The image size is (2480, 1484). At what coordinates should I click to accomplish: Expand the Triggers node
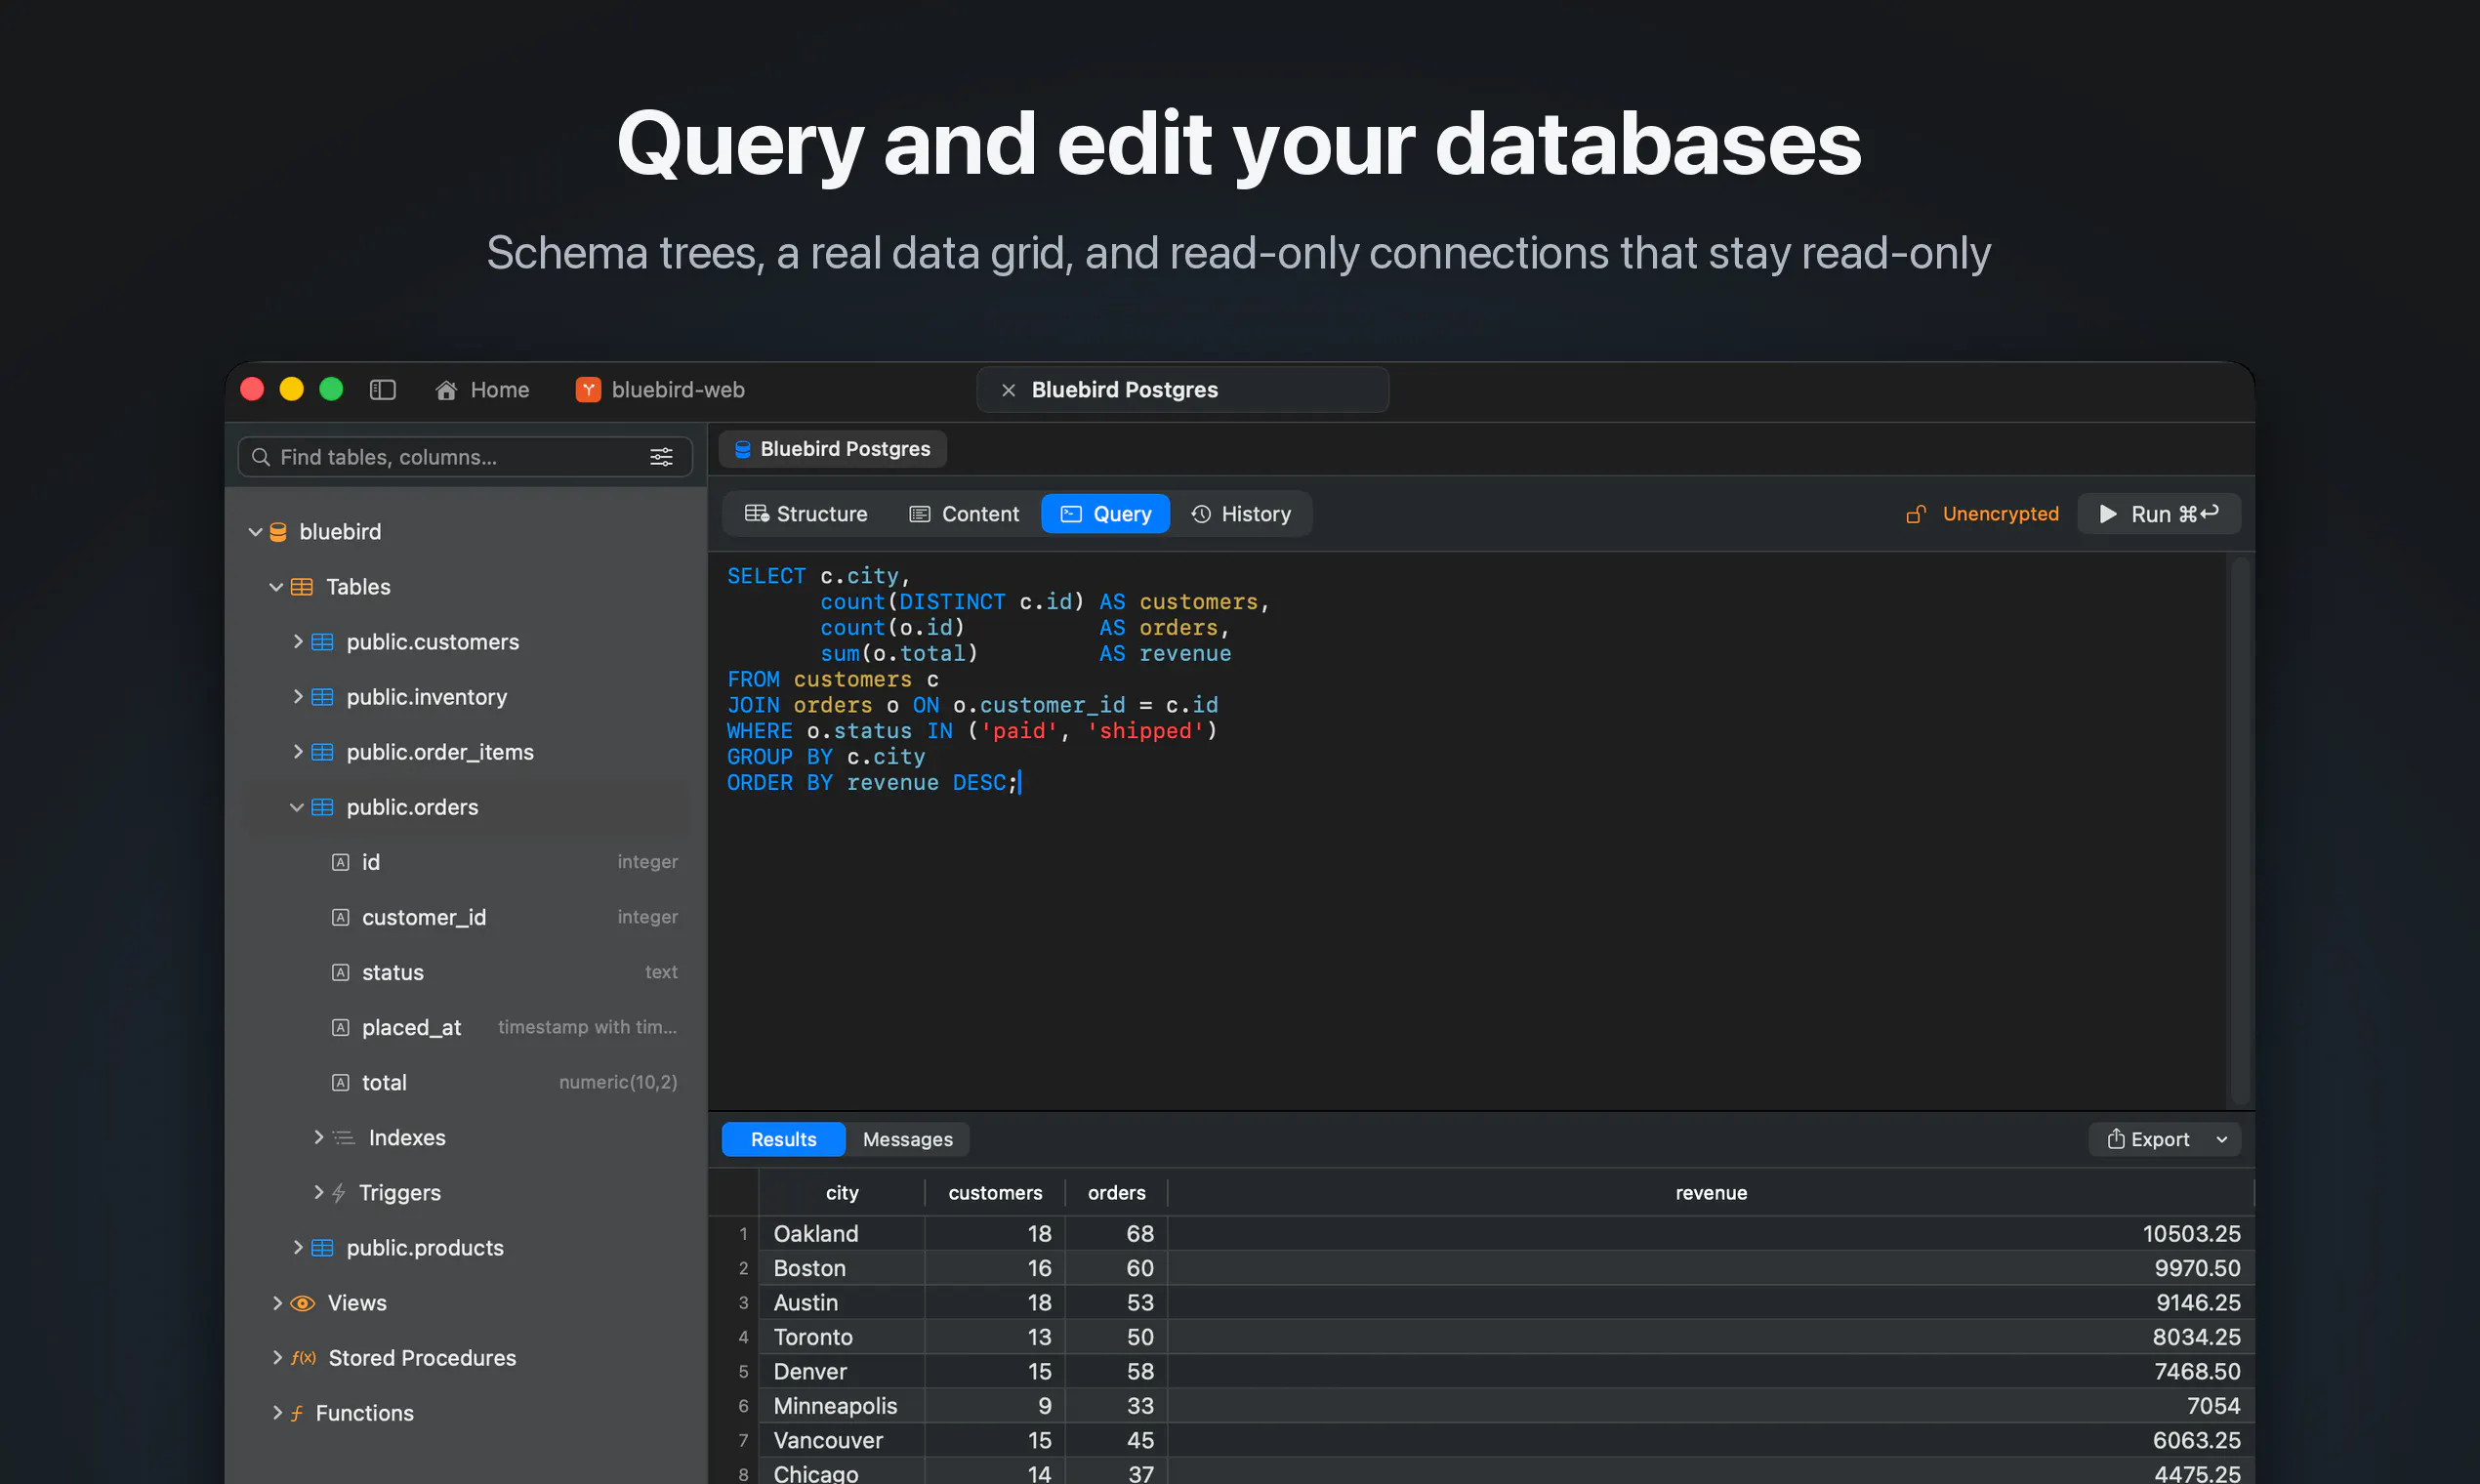click(x=318, y=1192)
